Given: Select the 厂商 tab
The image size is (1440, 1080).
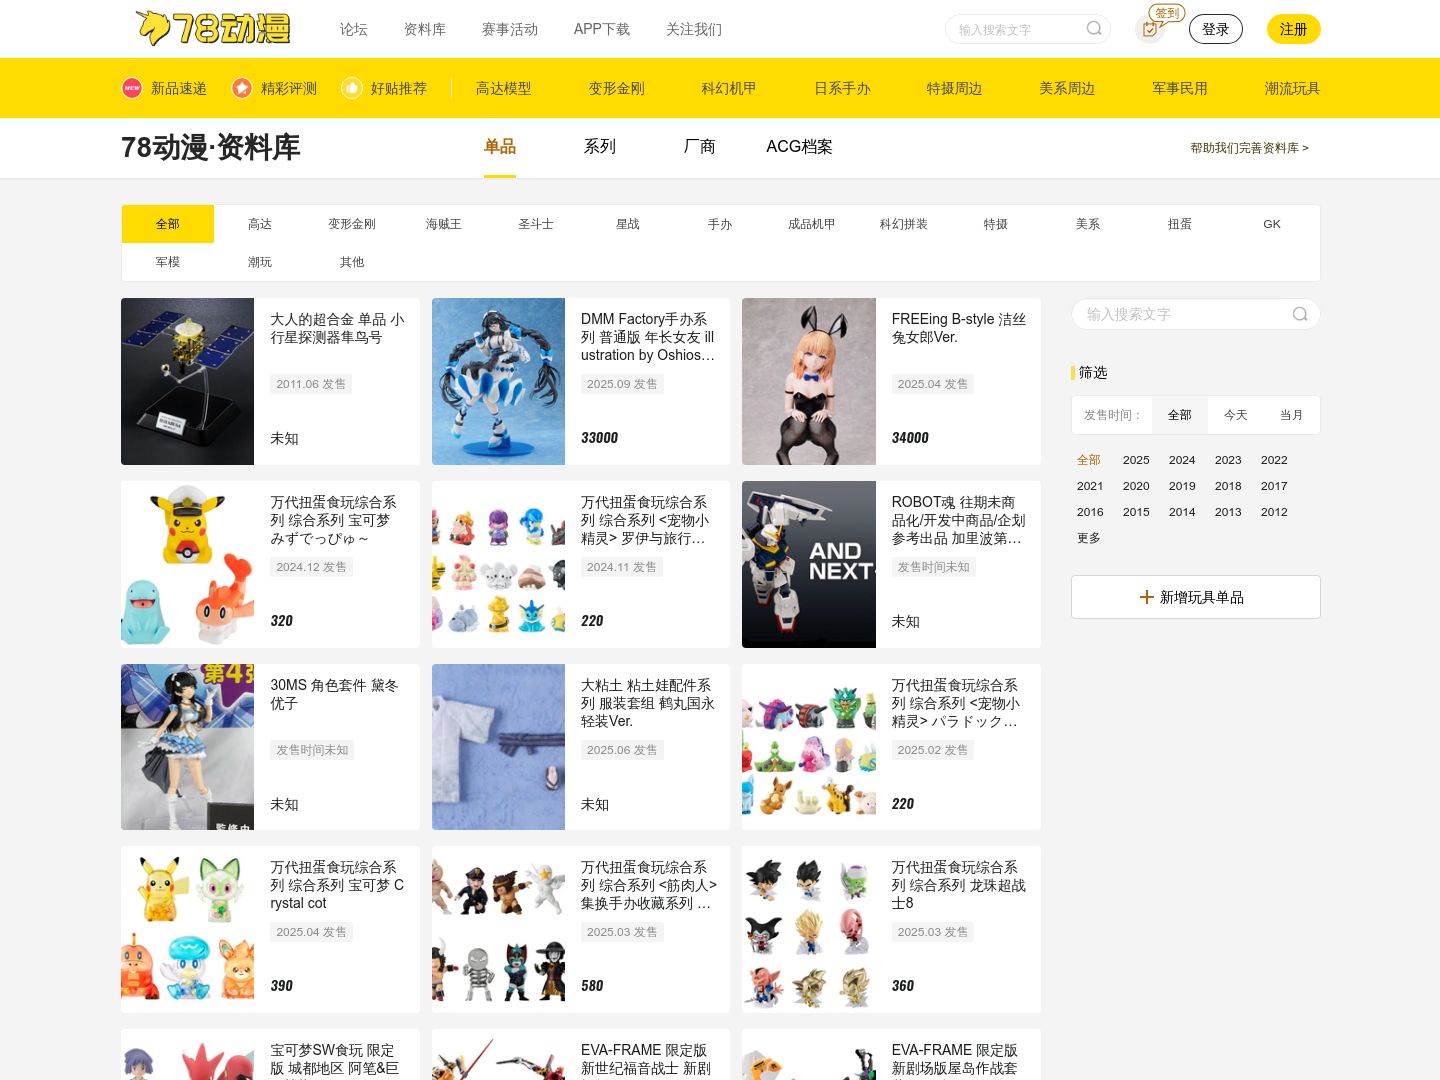Looking at the screenshot, I should click(x=700, y=147).
